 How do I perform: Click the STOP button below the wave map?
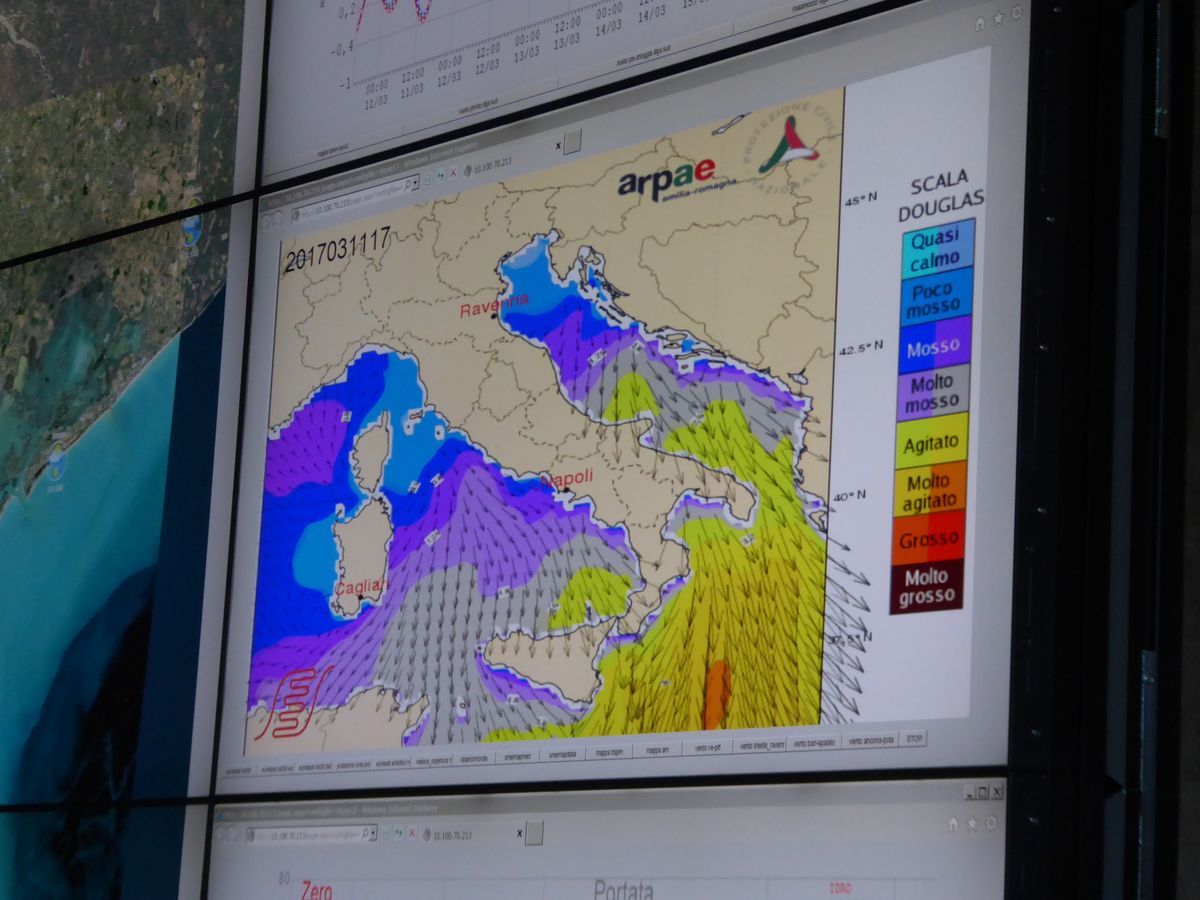pos(914,740)
